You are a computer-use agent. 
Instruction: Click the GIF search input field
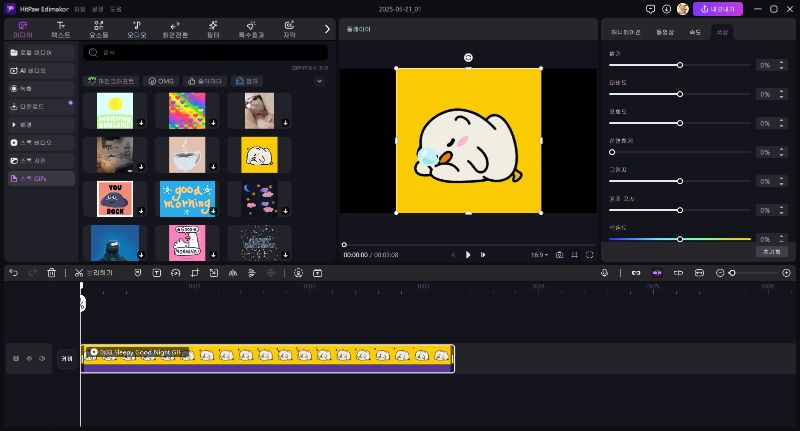coord(206,53)
